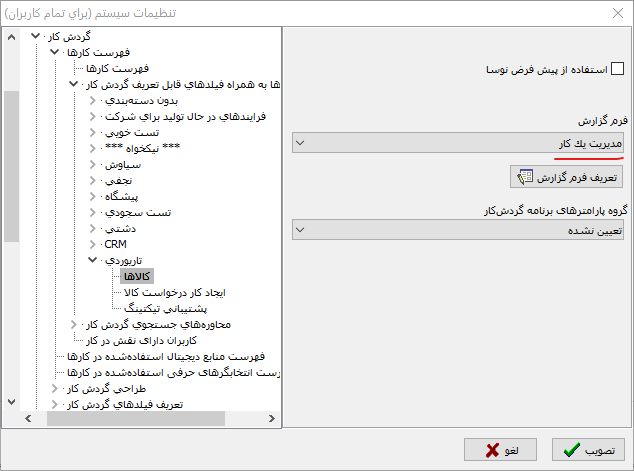
Task: Collapse the root گردش کار node
Action: 36,36
